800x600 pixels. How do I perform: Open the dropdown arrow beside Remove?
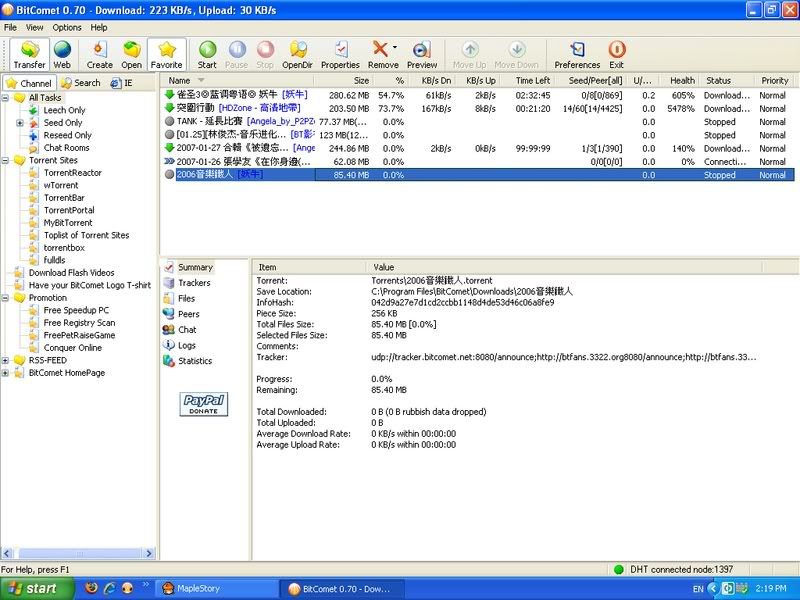click(x=395, y=48)
